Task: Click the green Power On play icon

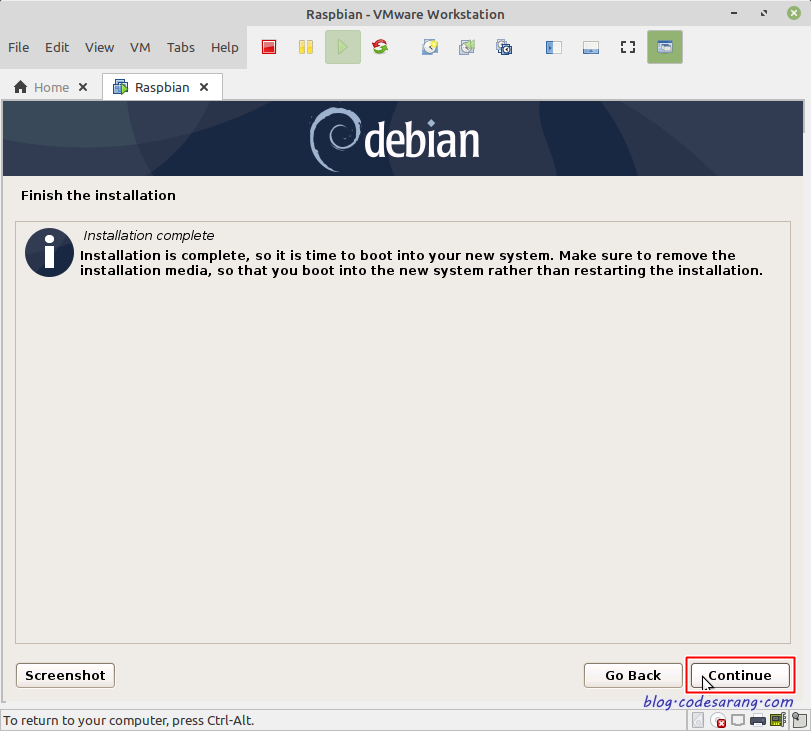Action: point(342,47)
